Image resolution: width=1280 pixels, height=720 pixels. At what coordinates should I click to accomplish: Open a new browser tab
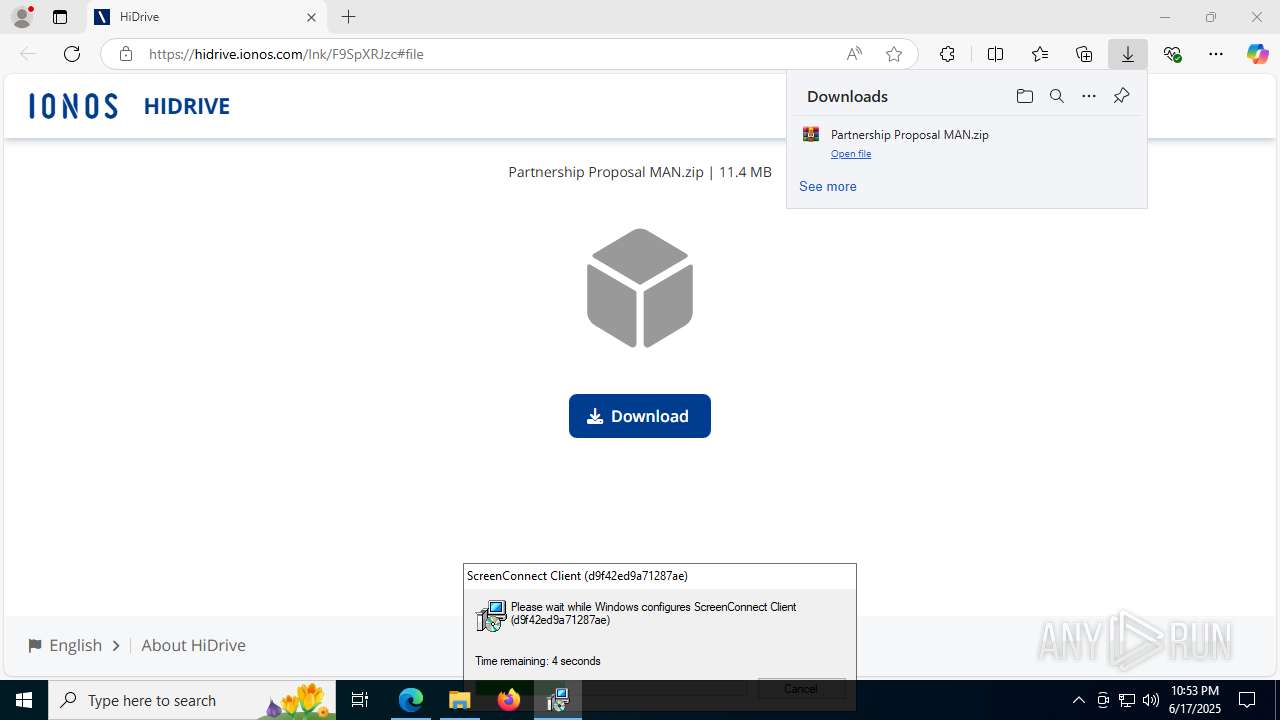(348, 17)
